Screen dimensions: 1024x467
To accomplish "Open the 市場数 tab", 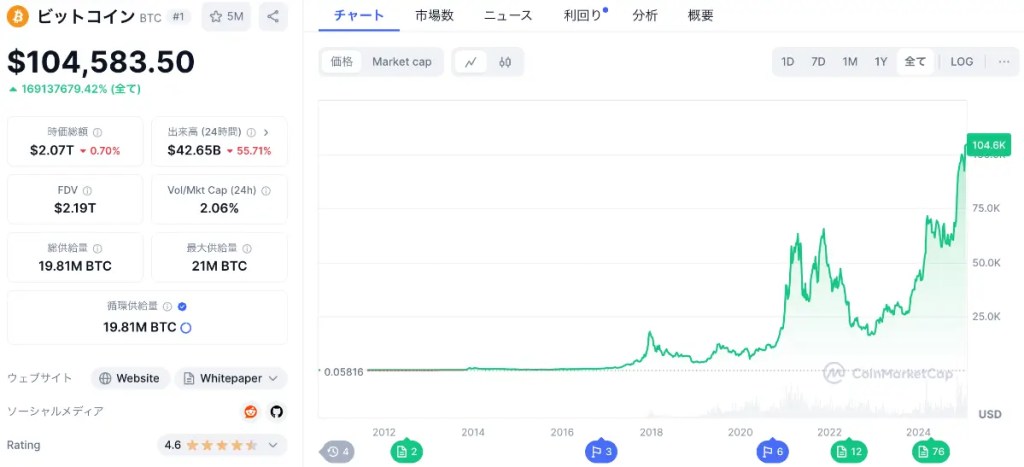I will (x=434, y=16).
